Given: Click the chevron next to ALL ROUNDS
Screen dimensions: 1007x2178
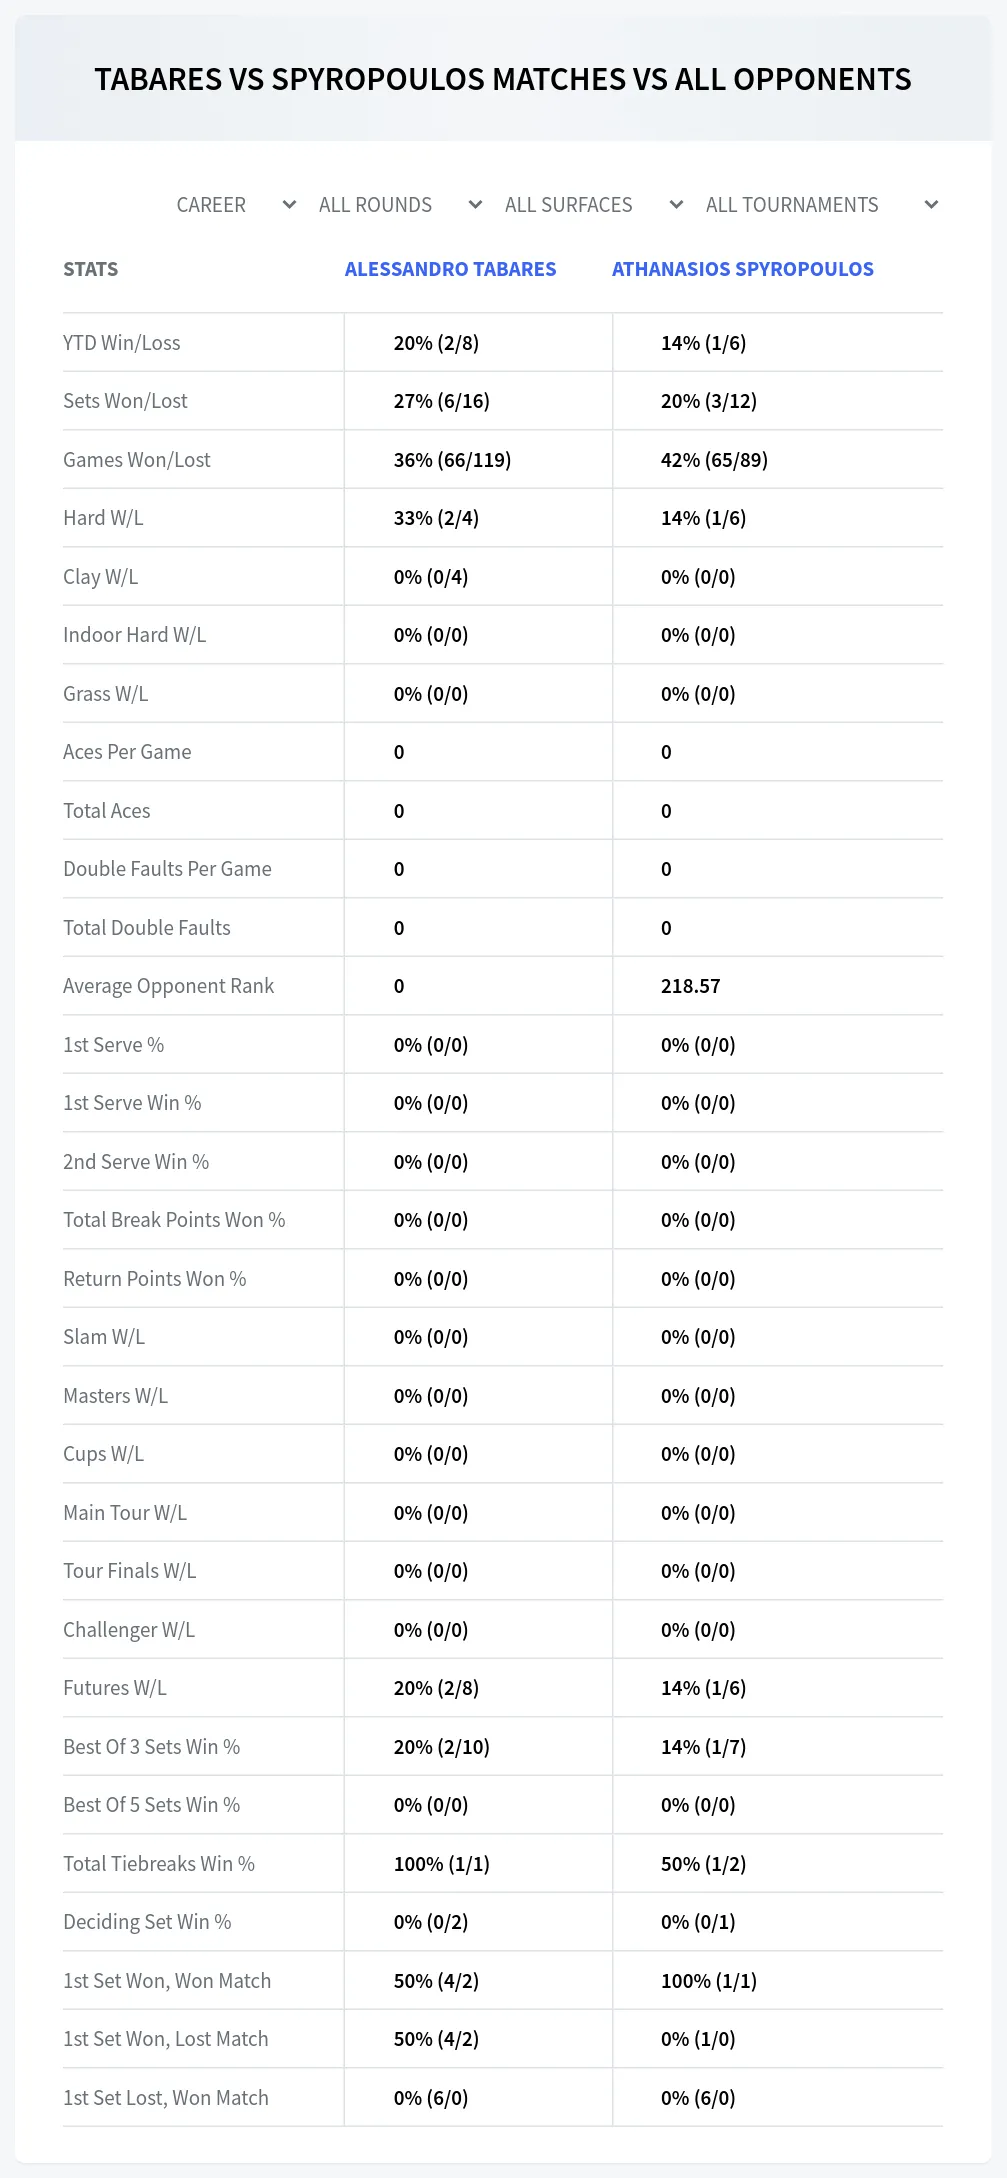Looking at the screenshot, I should [x=476, y=205].
